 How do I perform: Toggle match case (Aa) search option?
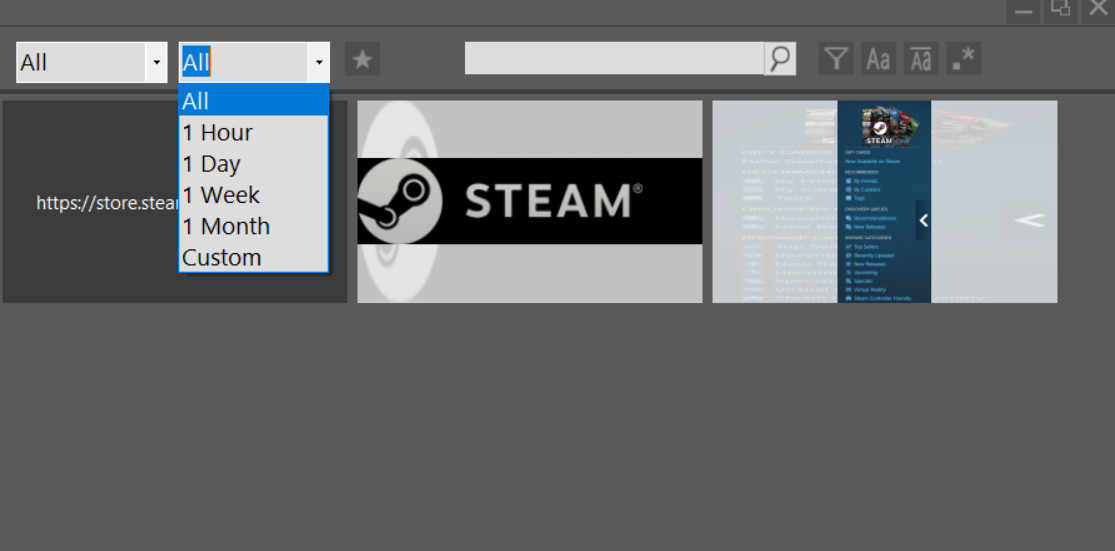[878, 59]
